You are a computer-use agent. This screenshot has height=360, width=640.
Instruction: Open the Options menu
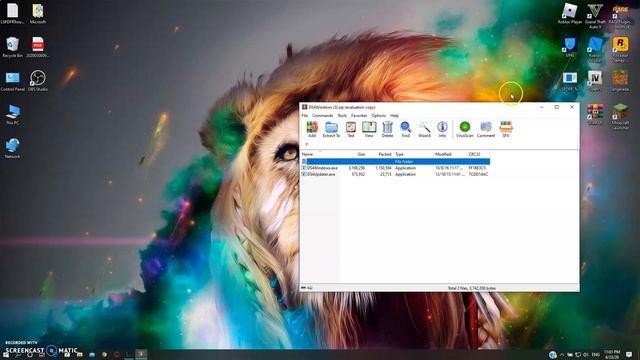[x=378, y=116]
